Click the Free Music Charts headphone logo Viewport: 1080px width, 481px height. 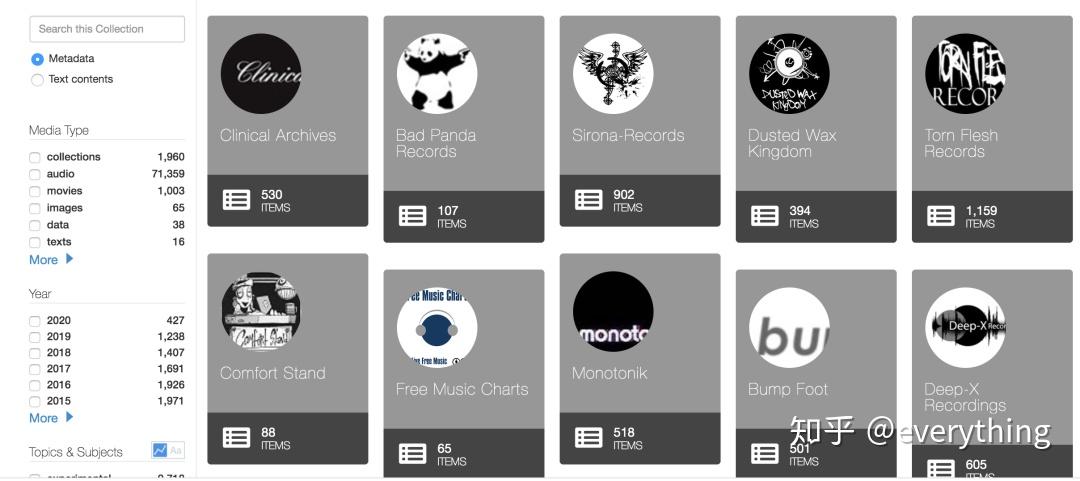coord(437,327)
